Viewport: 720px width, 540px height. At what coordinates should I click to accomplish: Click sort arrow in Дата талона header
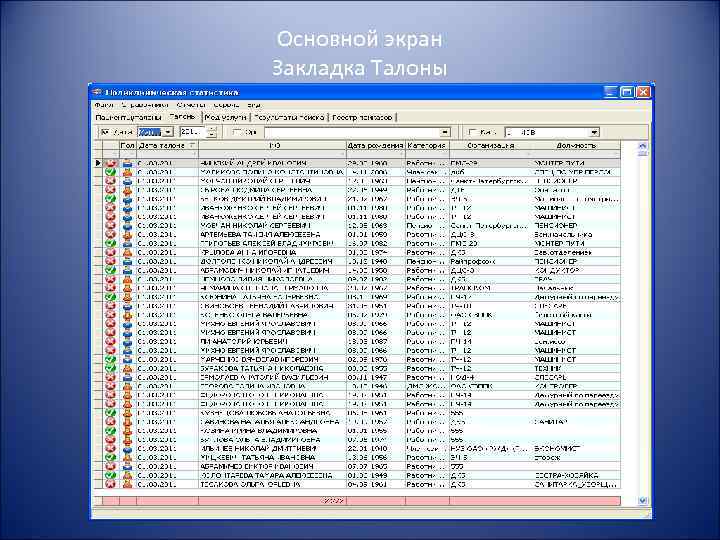click(192, 146)
